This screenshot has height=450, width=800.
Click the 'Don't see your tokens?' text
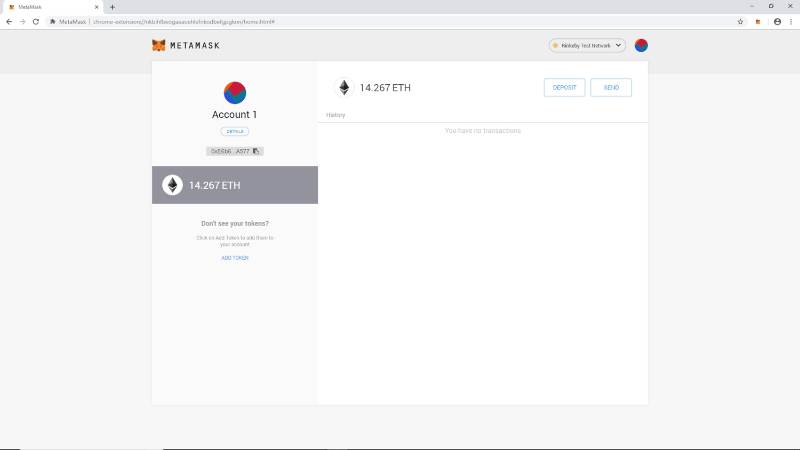click(235, 223)
